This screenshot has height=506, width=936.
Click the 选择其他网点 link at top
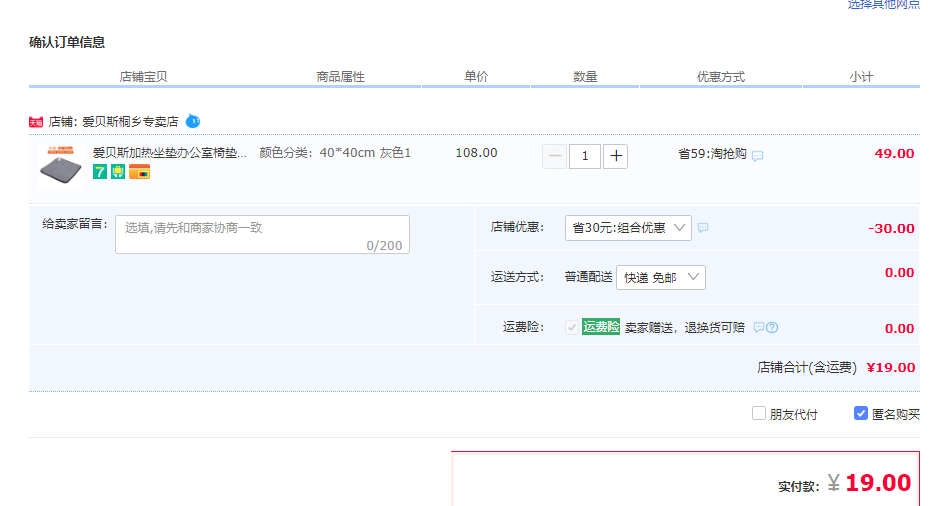pos(883,4)
